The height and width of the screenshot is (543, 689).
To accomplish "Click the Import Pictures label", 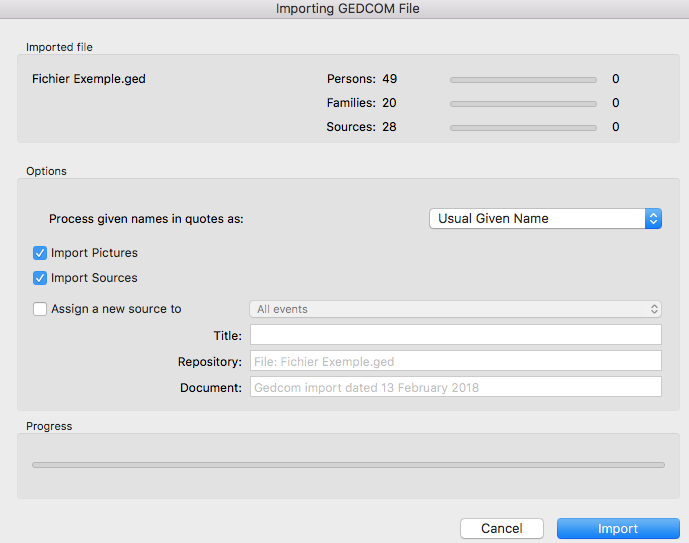I will [94, 253].
